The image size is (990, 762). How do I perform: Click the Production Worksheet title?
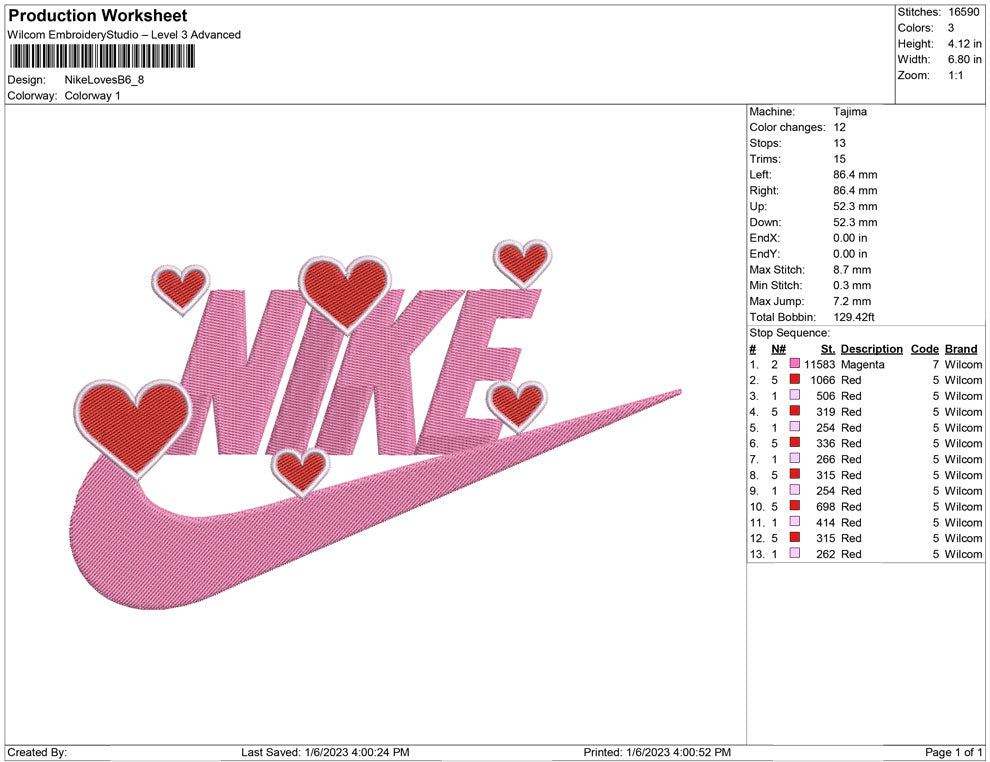(96, 16)
